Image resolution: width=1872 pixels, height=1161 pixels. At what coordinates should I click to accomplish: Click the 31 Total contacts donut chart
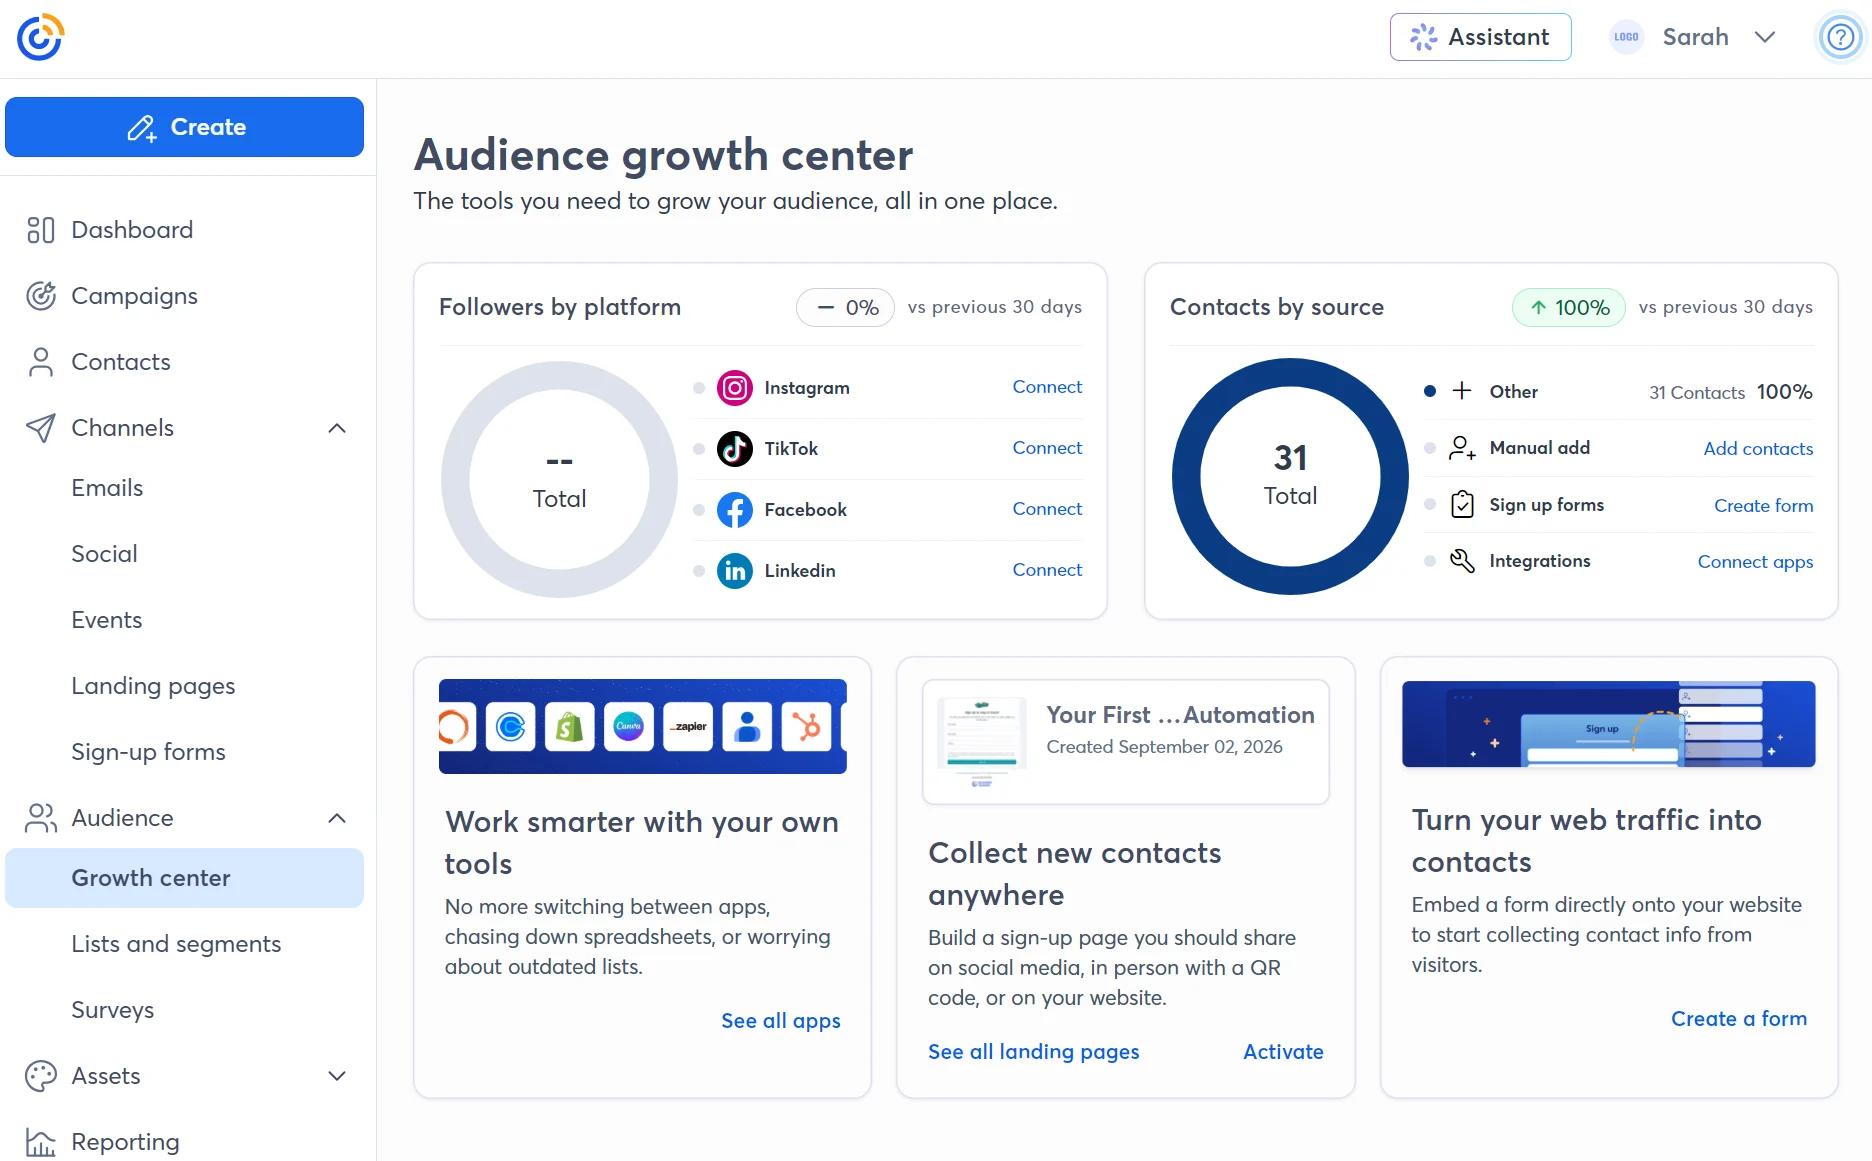click(1290, 476)
